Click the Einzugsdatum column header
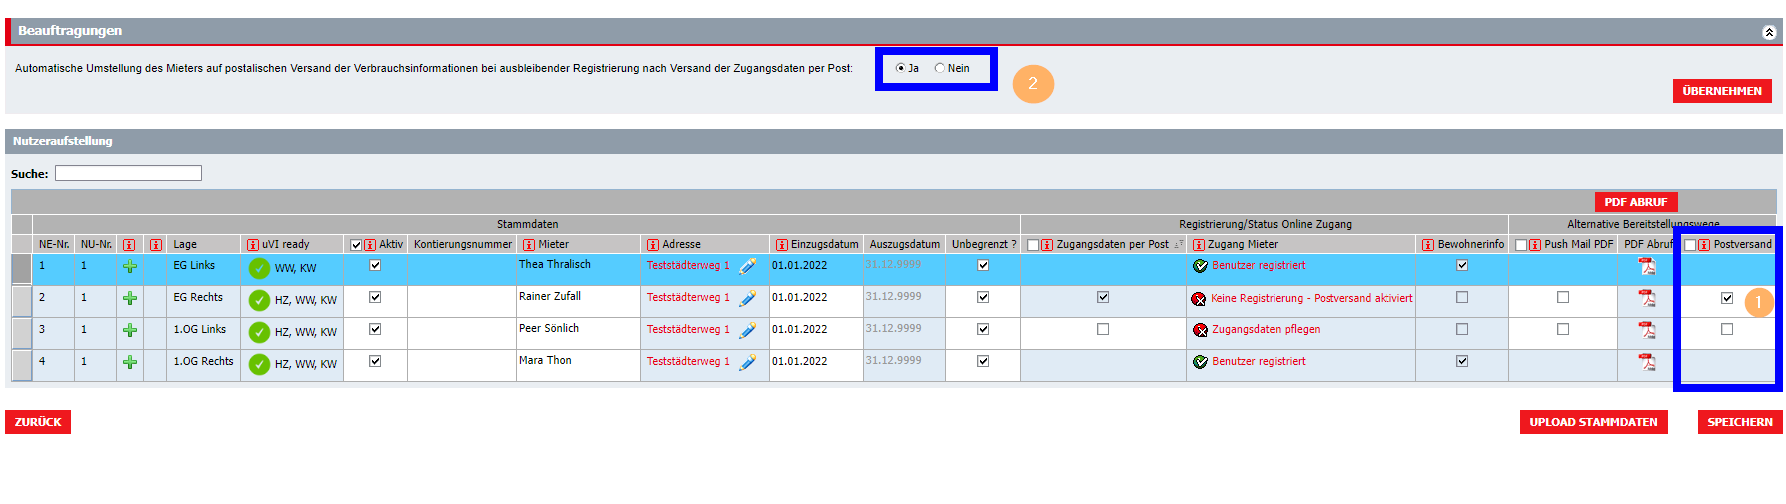Screen dimensions: 1786x504 824,245
